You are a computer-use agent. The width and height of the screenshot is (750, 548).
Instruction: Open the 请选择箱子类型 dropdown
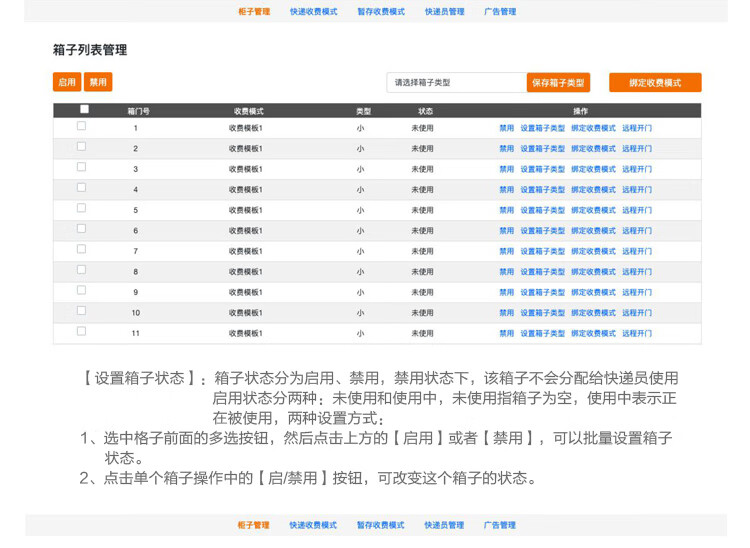tap(455, 83)
